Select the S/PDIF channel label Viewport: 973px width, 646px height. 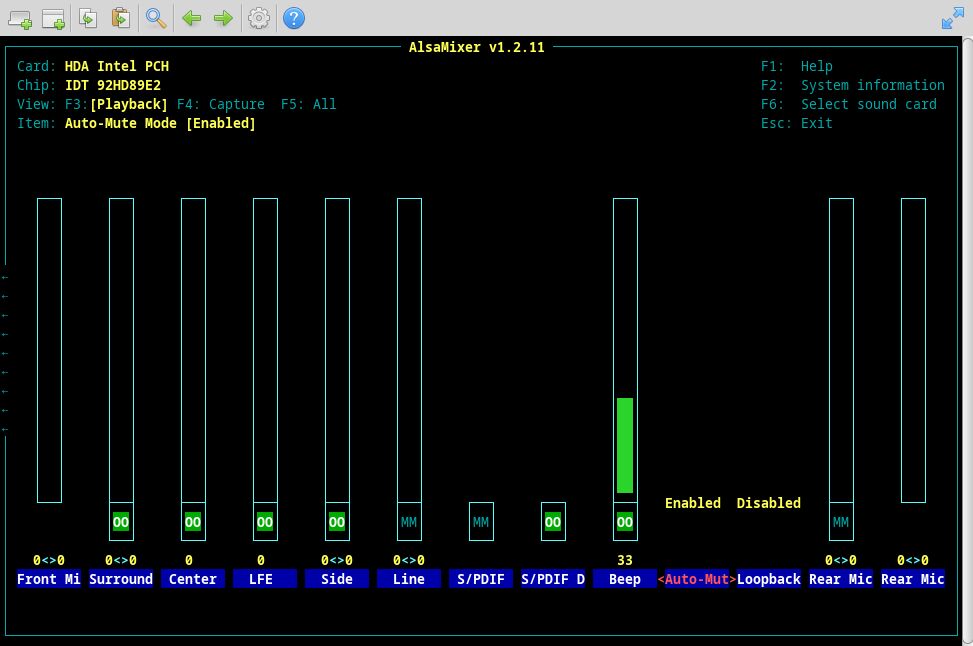click(x=481, y=579)
